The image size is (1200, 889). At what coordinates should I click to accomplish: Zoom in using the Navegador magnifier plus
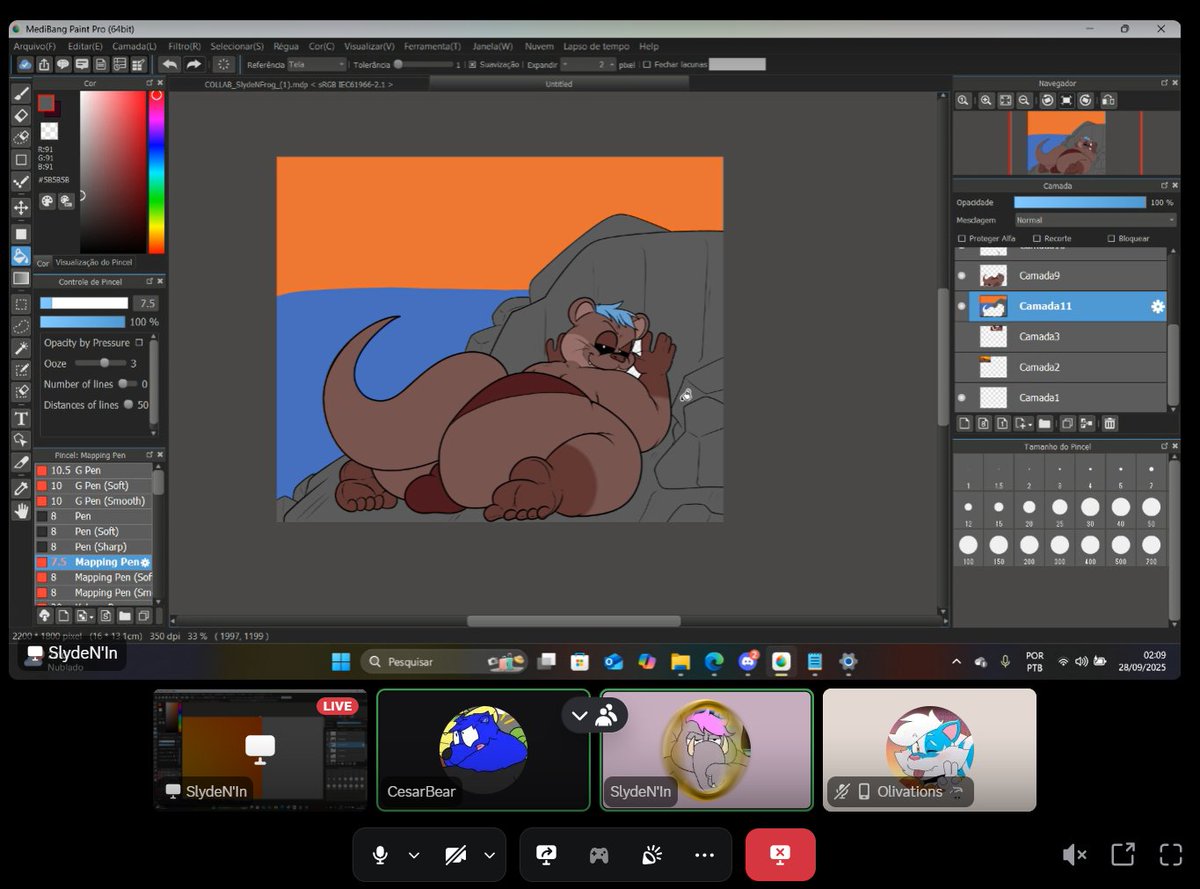[986, 100]
